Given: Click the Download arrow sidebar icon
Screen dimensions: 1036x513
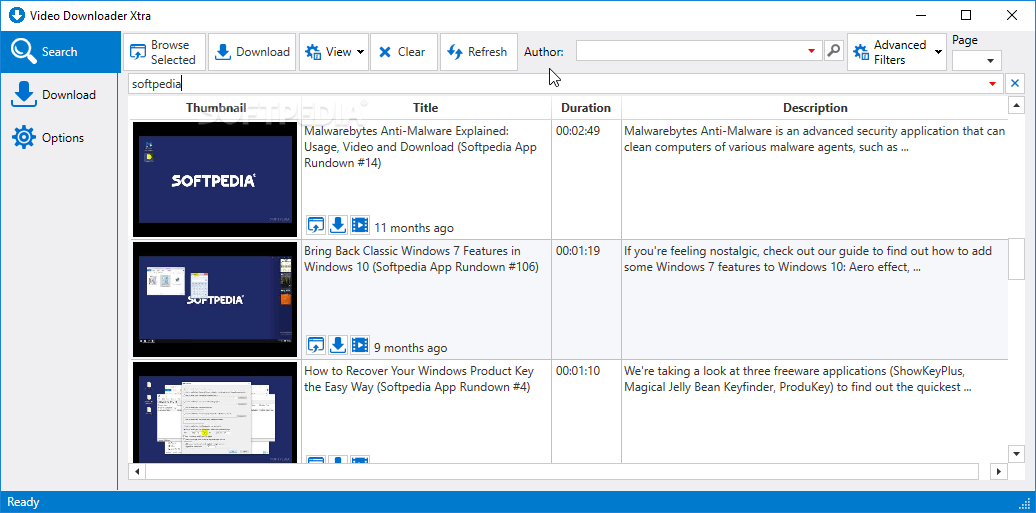Looking at the screenshot, I should 24,95.
